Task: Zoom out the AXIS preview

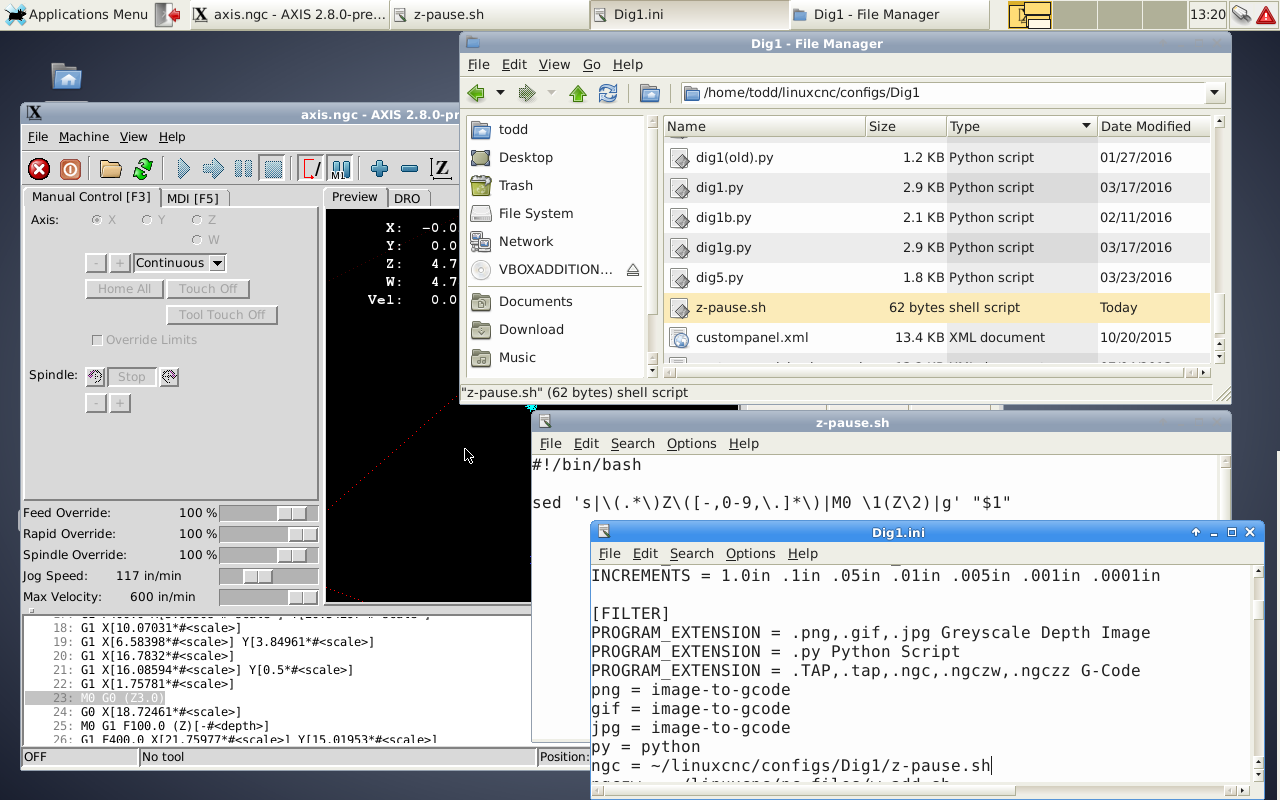Action: (409, 169)
